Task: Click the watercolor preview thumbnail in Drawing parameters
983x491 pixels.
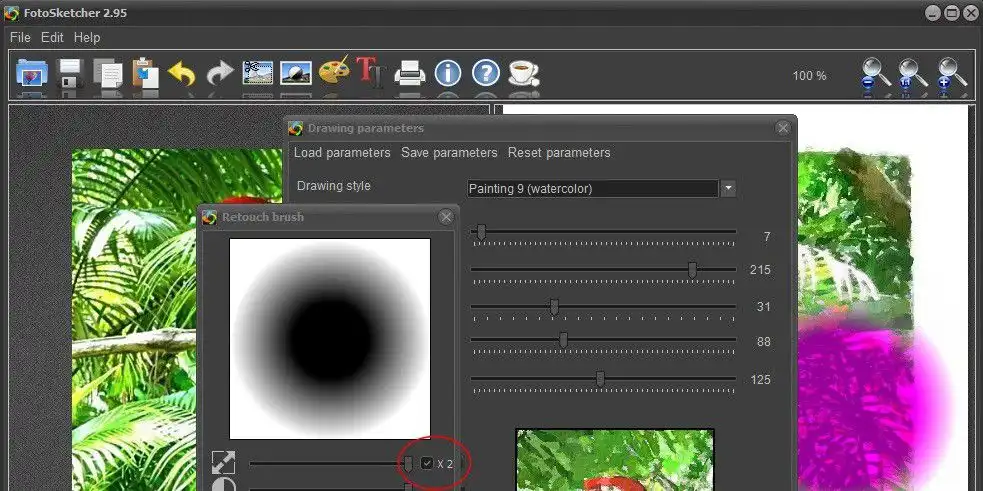Action: [615, 460]
